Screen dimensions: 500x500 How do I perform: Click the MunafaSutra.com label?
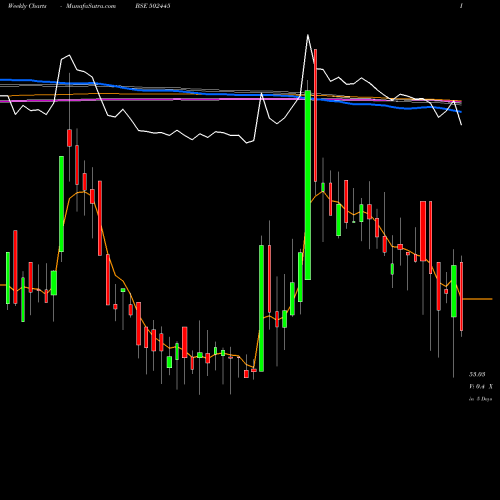pos(91,6)
